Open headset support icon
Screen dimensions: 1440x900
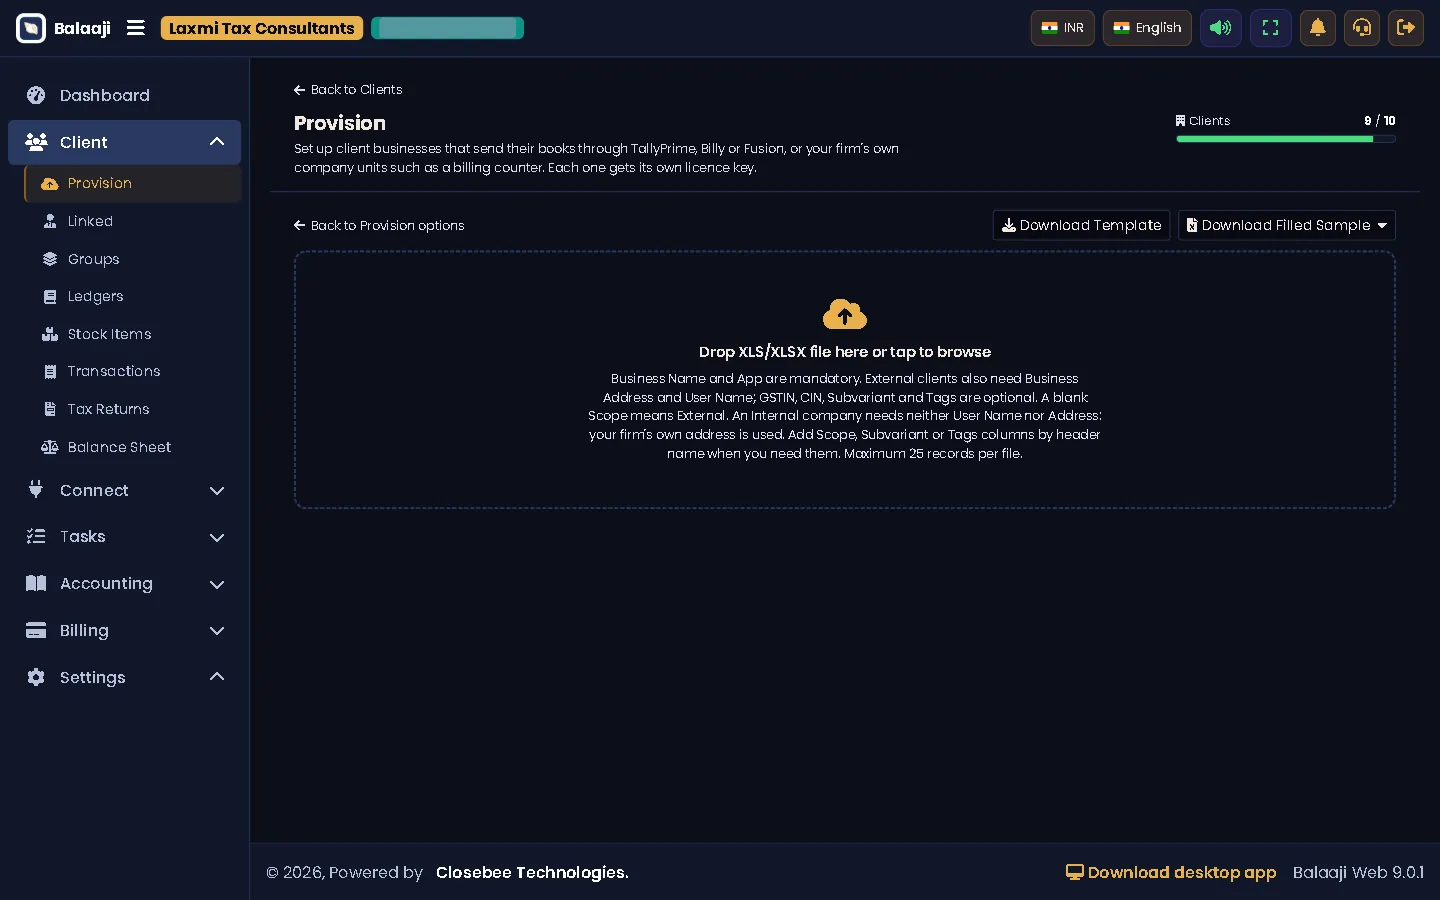1362,28
